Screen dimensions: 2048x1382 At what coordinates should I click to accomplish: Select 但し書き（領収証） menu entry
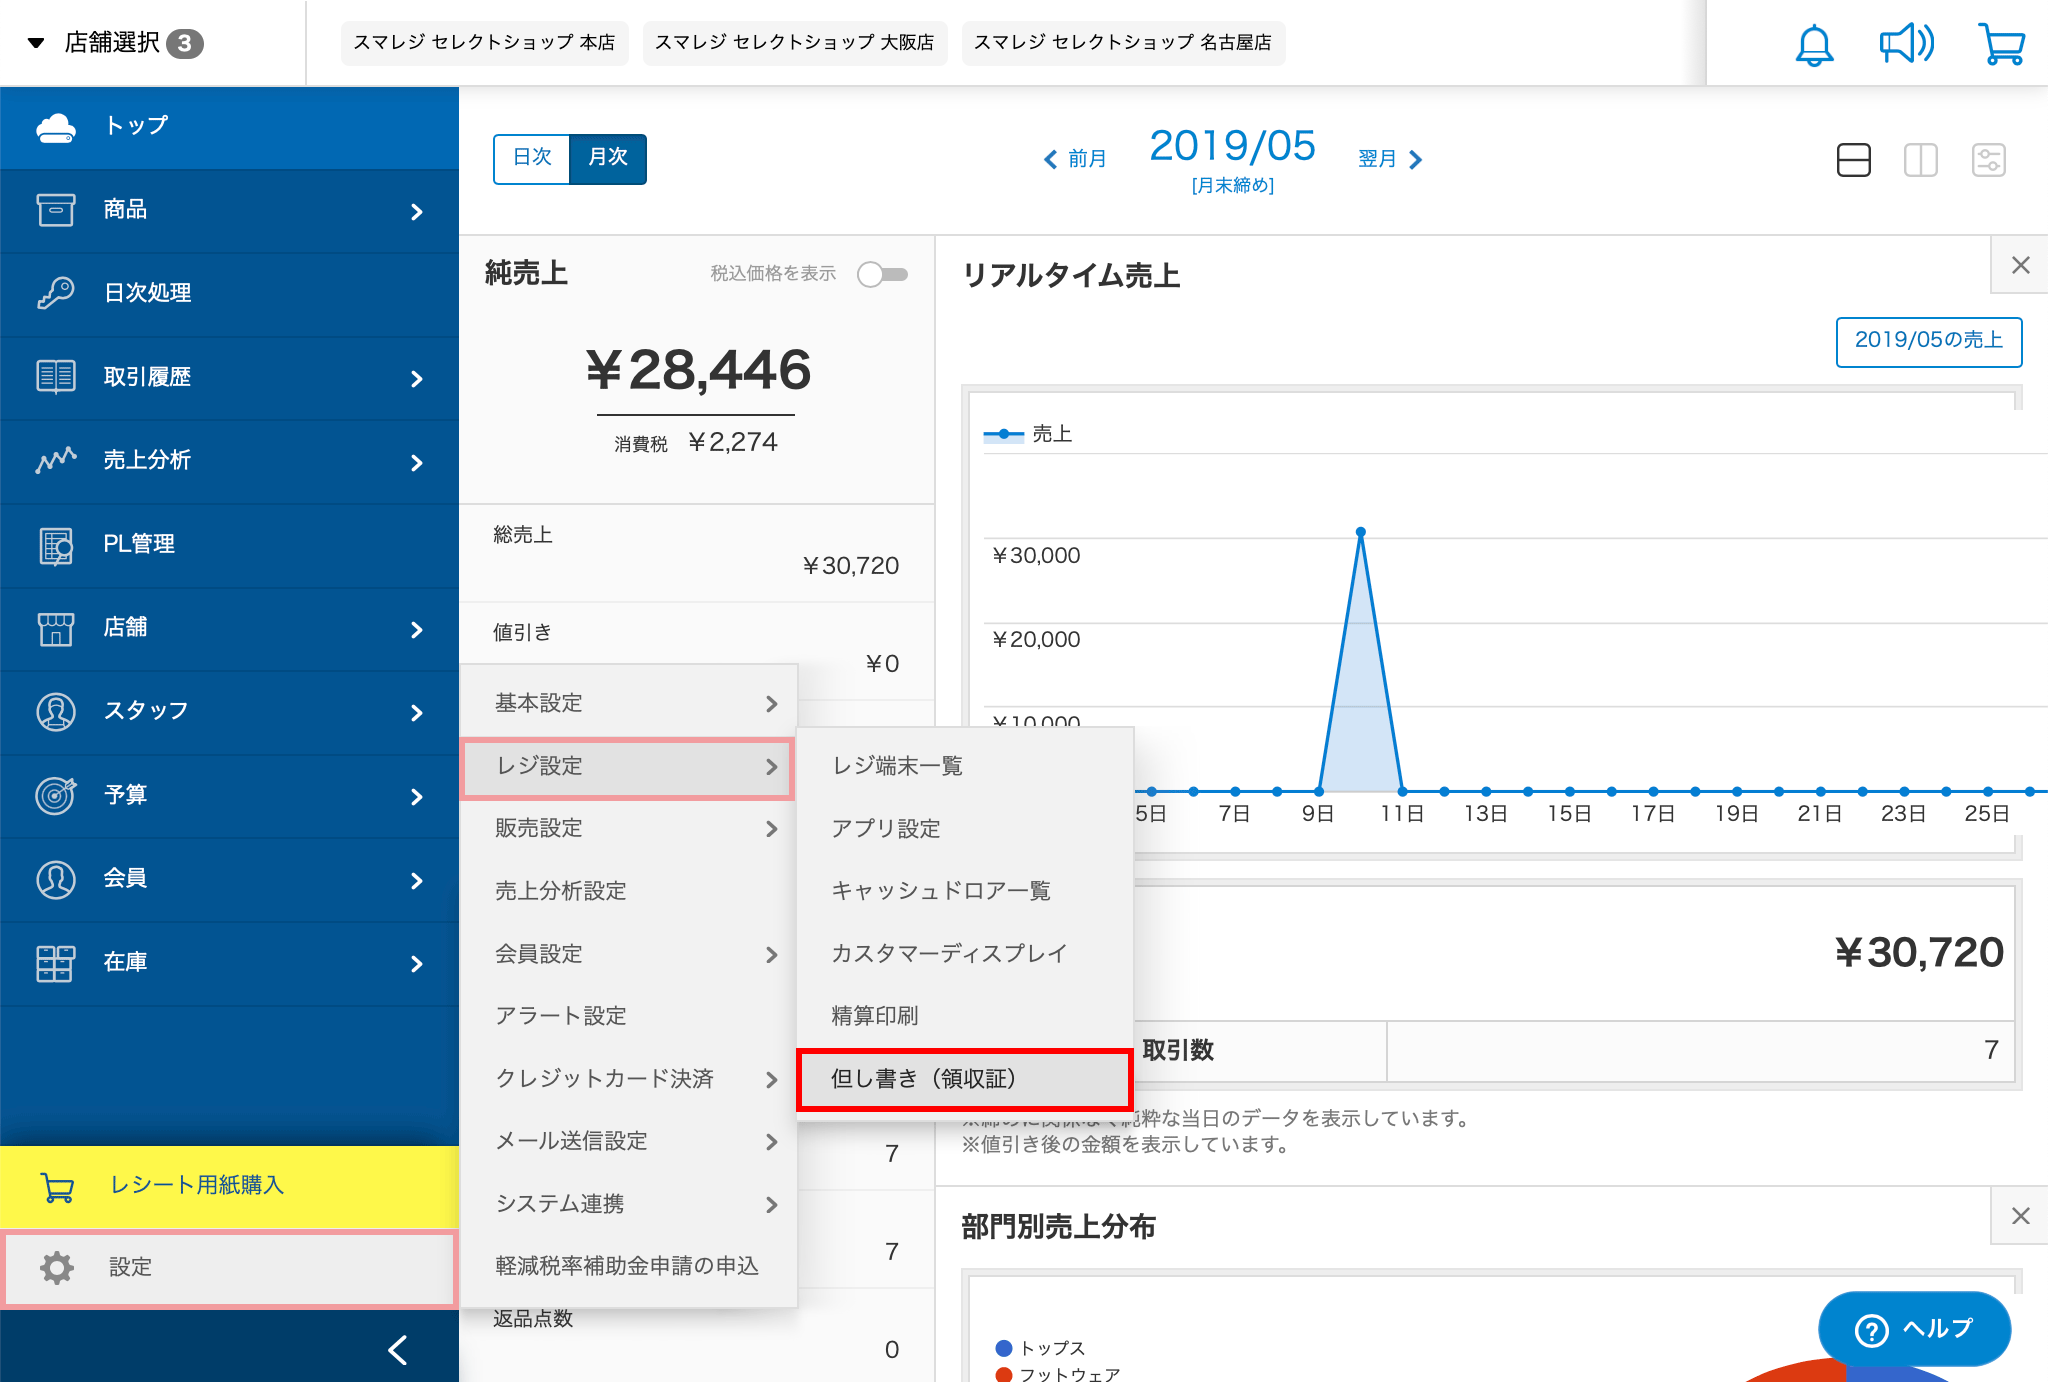965,1079
